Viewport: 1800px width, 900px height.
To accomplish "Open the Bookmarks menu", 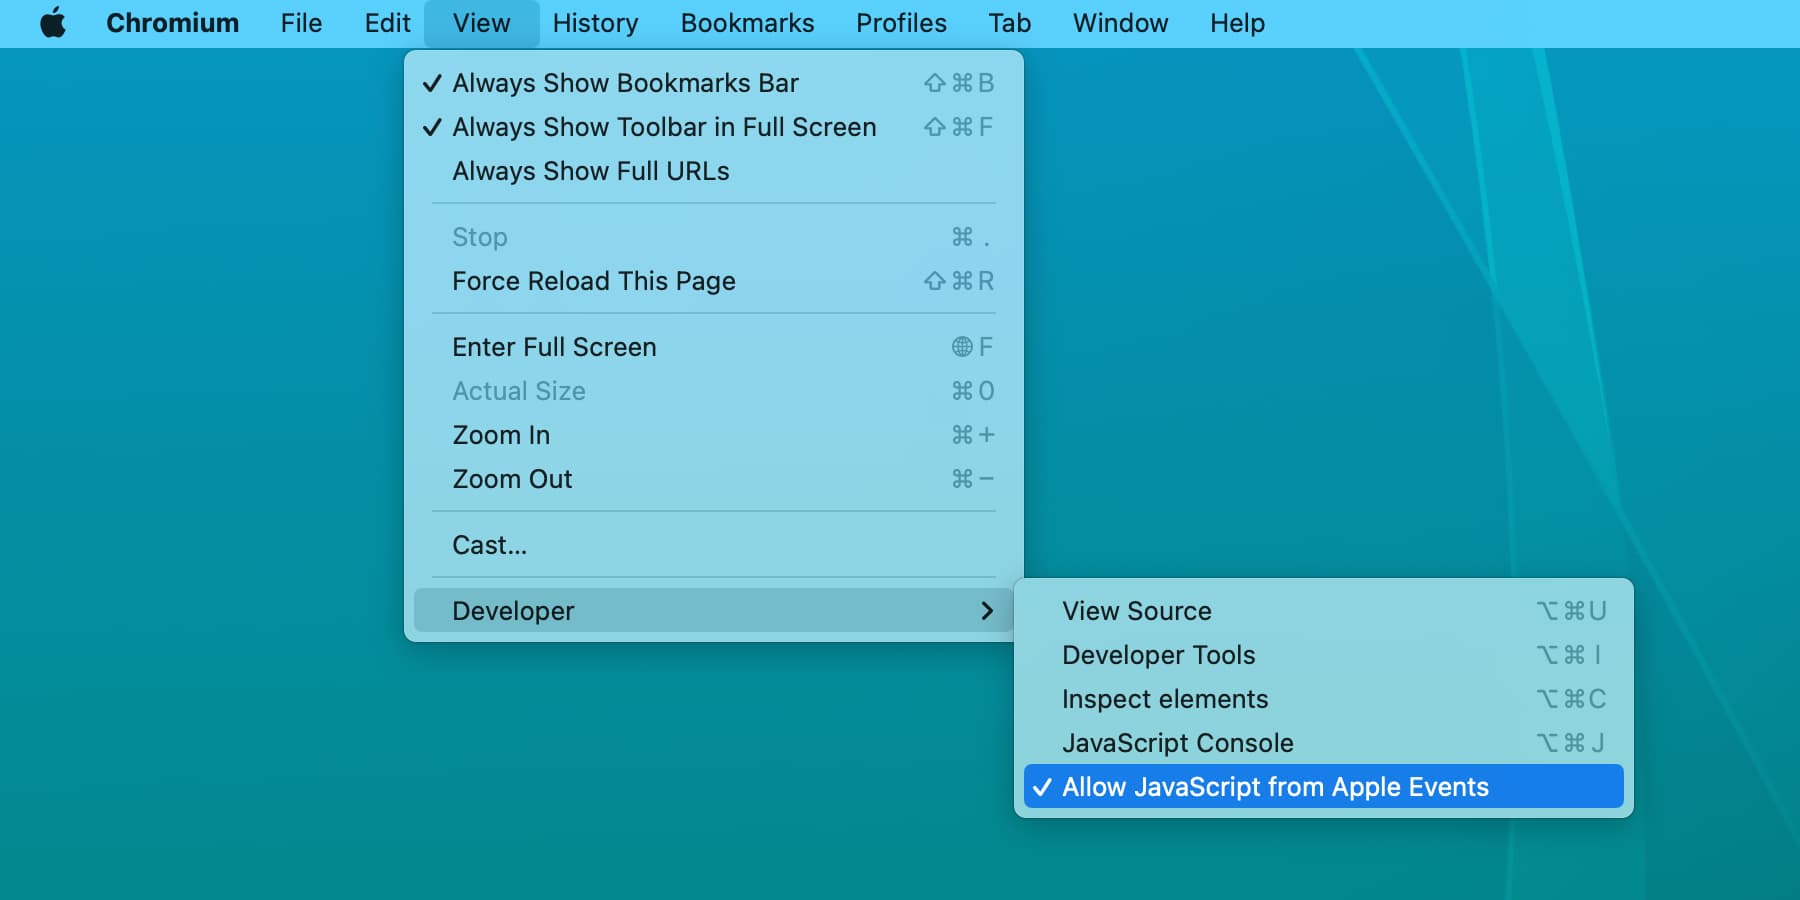I will click(x=747, y=22).
